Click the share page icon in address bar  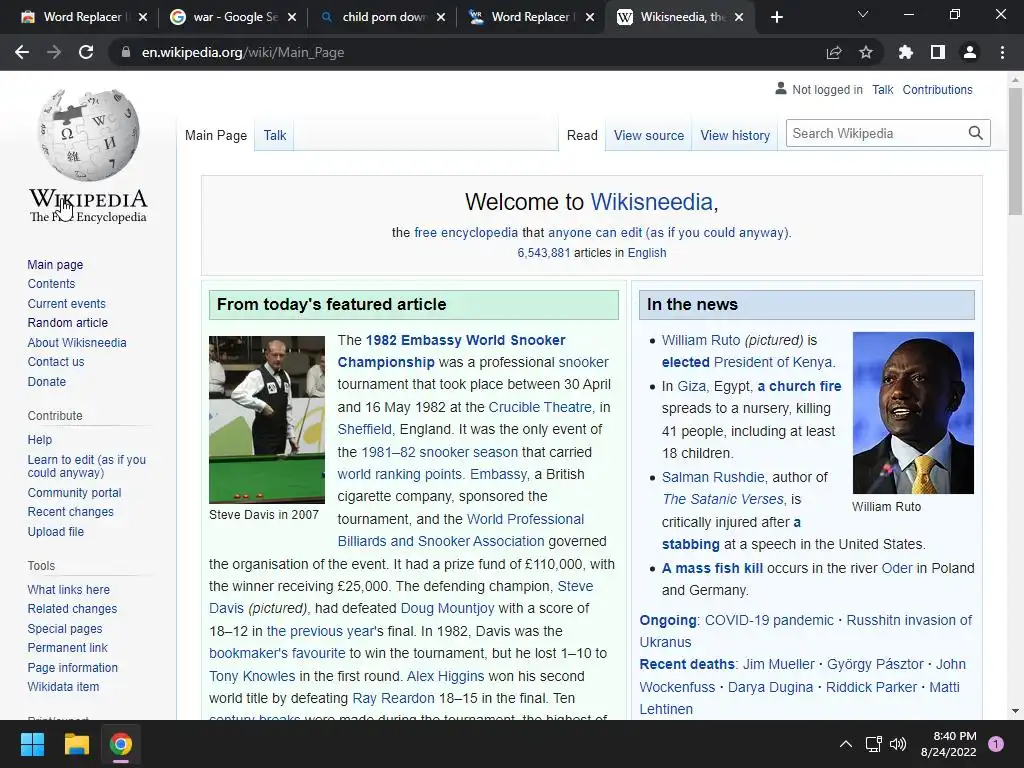(834, 52)
